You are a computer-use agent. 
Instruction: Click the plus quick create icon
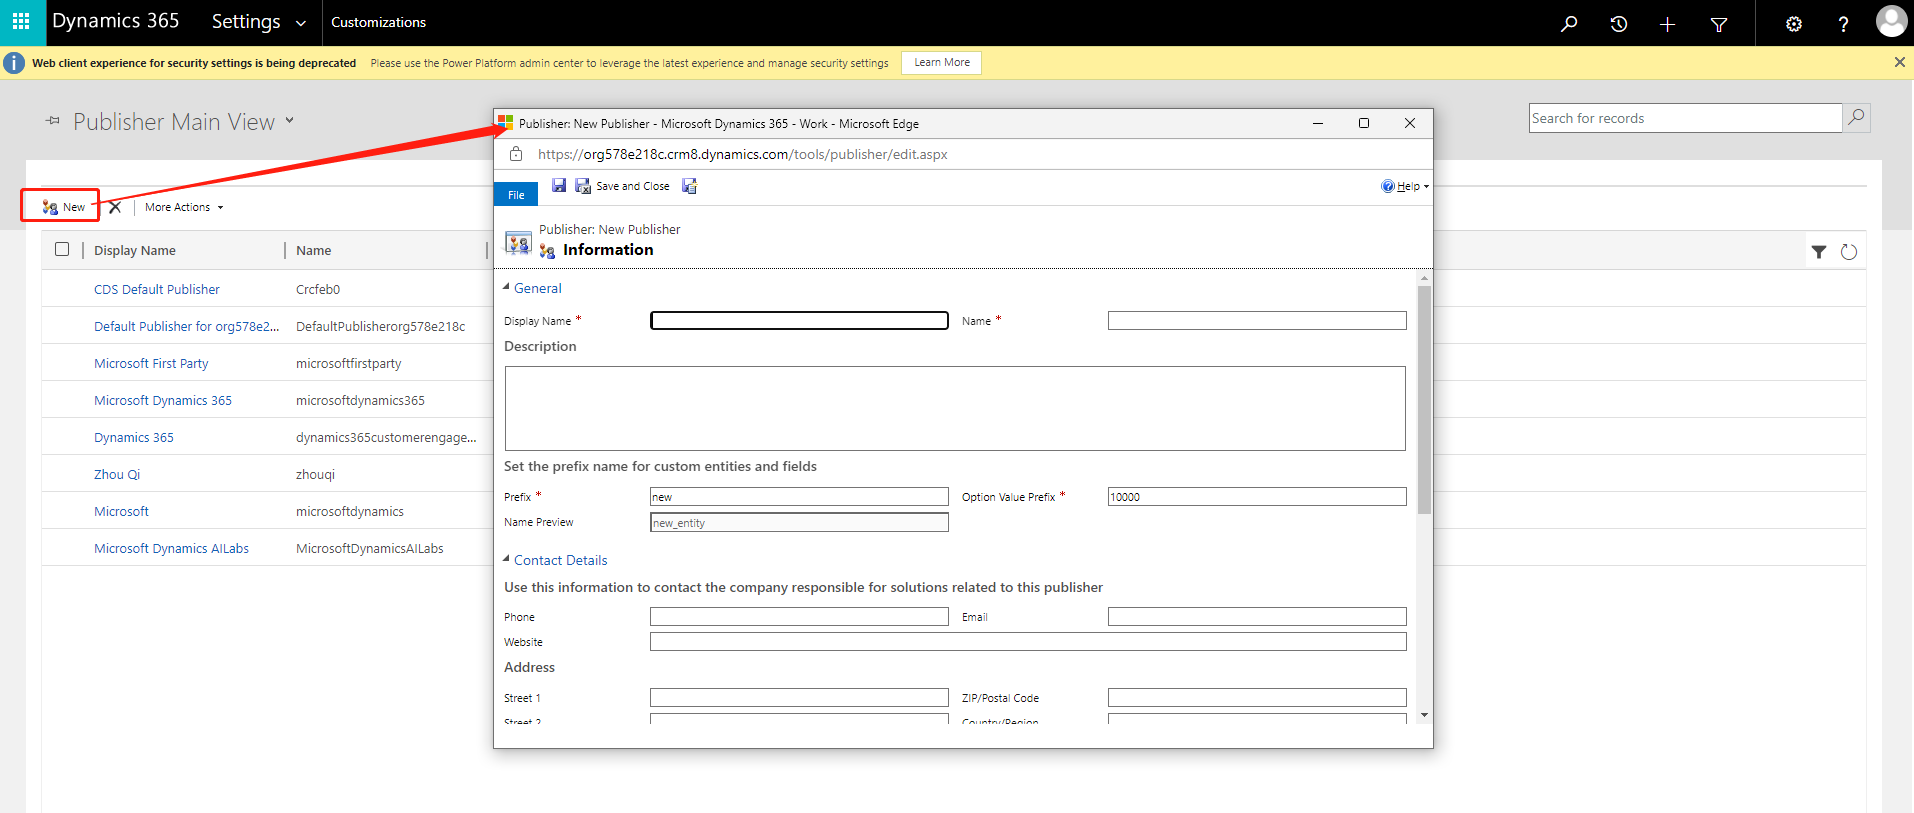(1667, 24)
